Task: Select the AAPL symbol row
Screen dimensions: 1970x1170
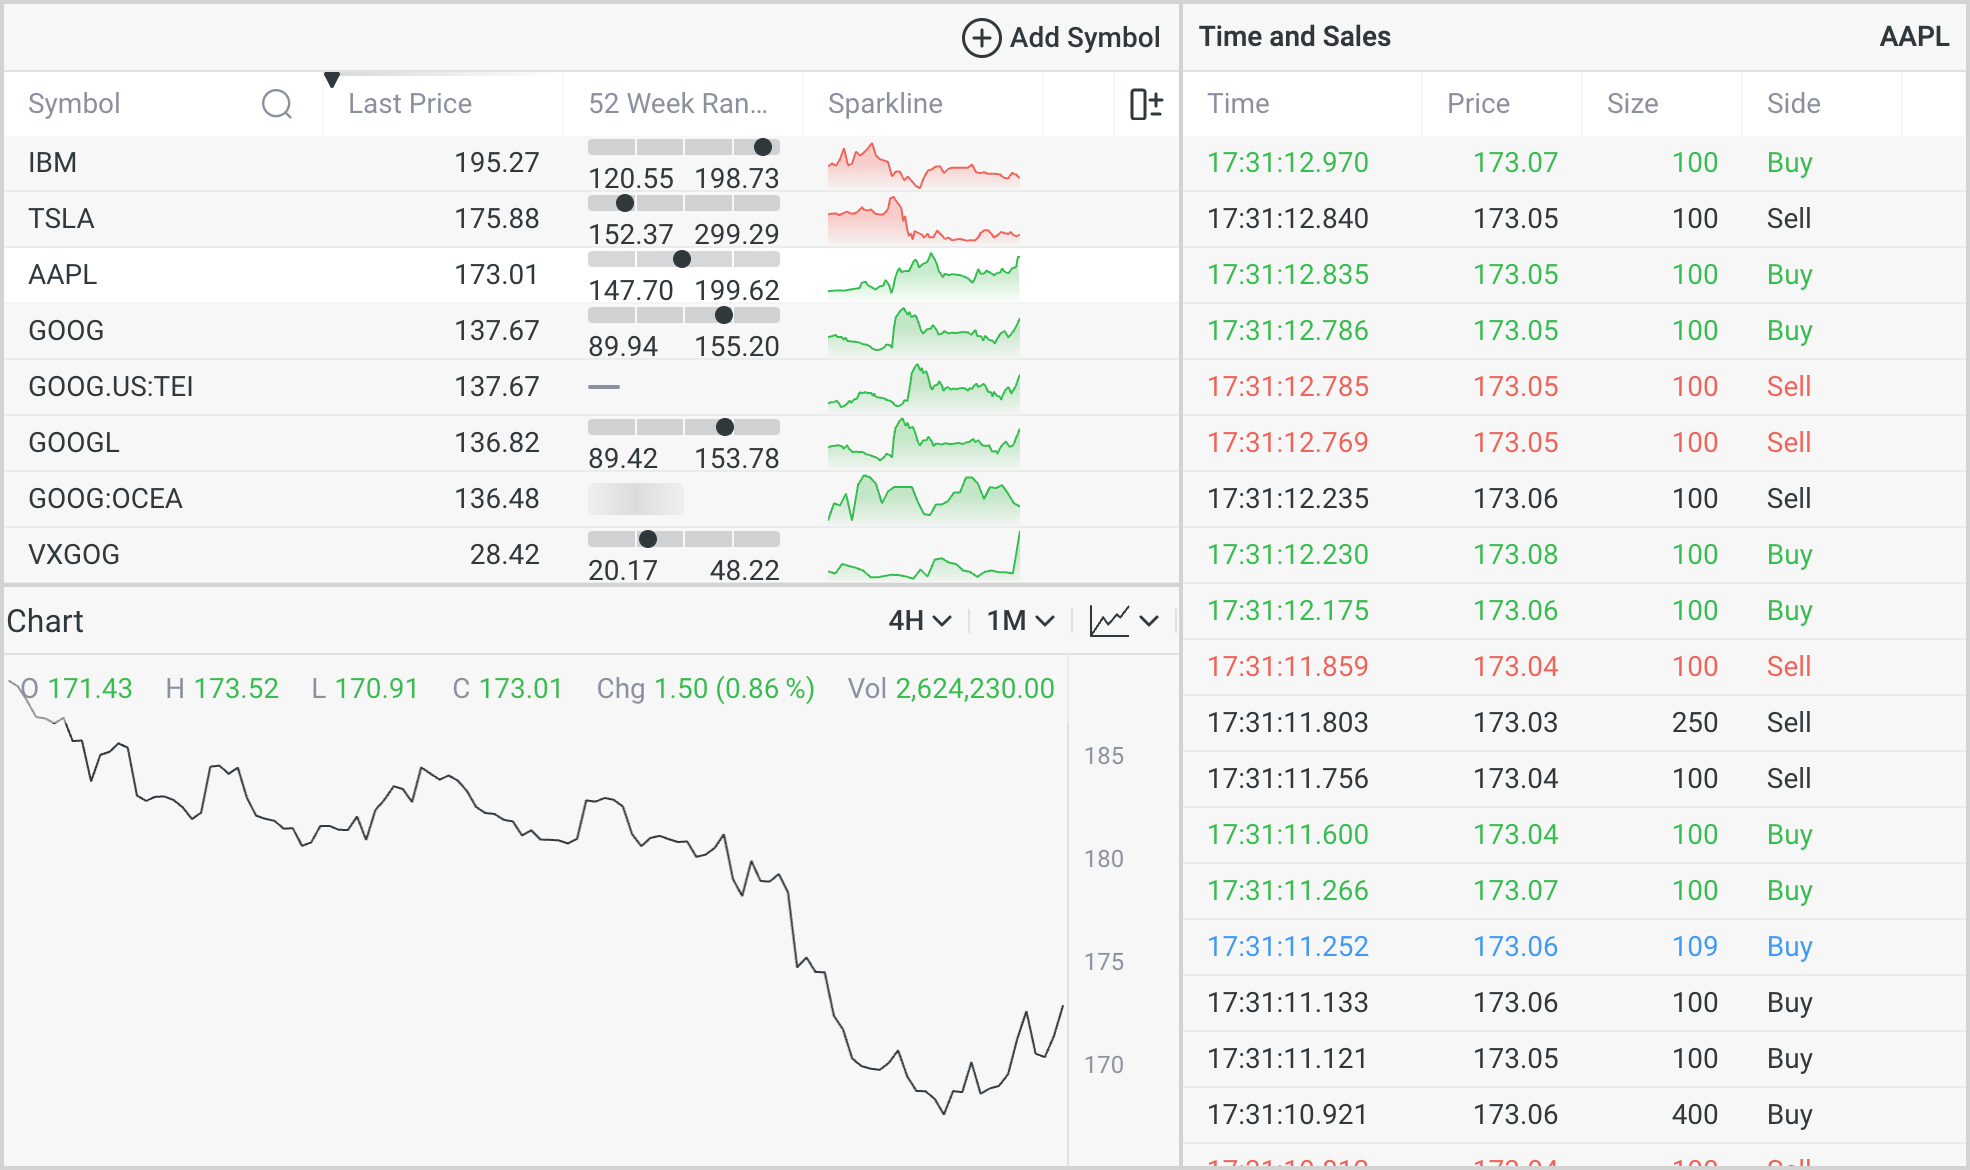Action: [x=592, y=275]
